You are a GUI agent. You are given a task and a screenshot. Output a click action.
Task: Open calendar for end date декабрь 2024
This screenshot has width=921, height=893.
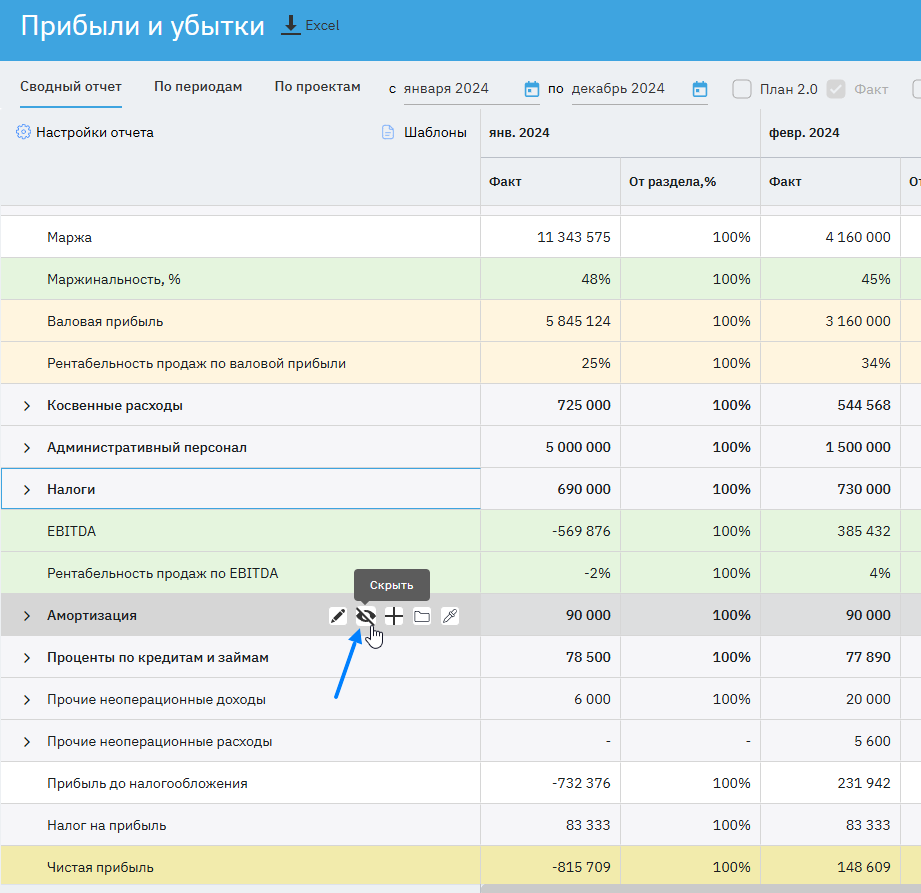pyautogui.click(x=700, y=89)
